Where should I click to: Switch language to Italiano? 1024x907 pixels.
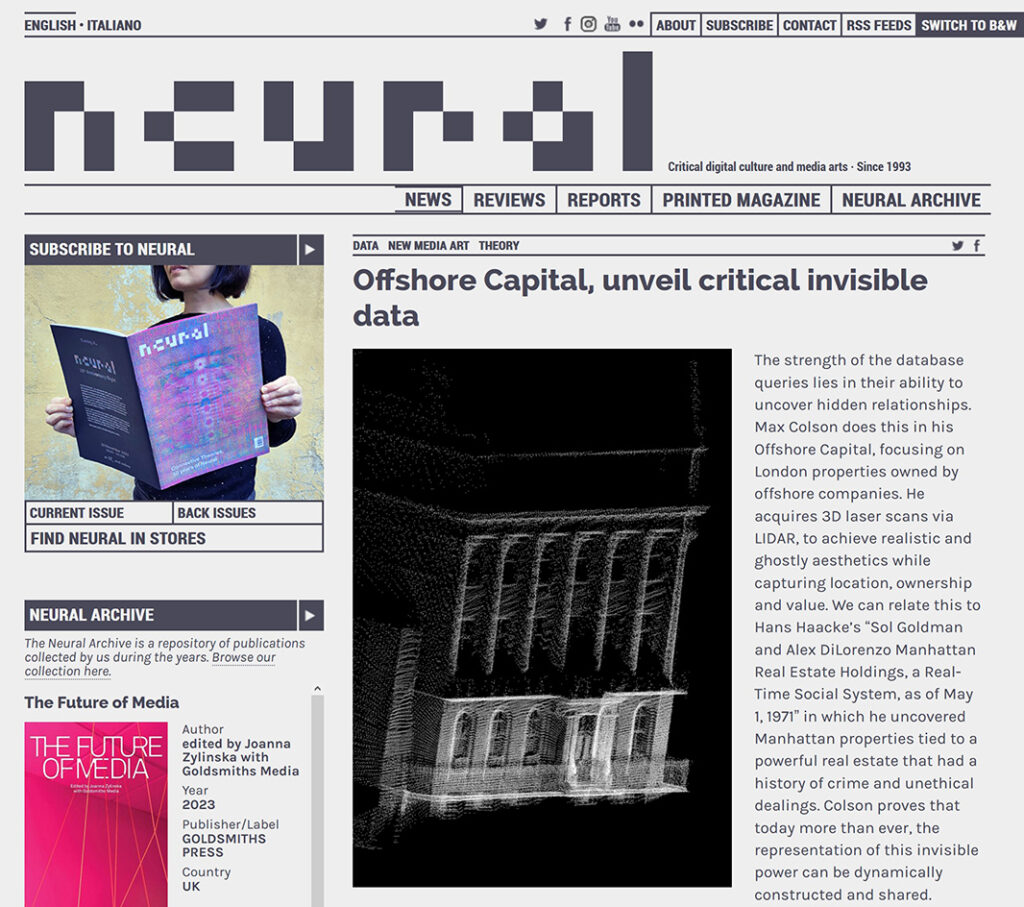click(114, 26)
